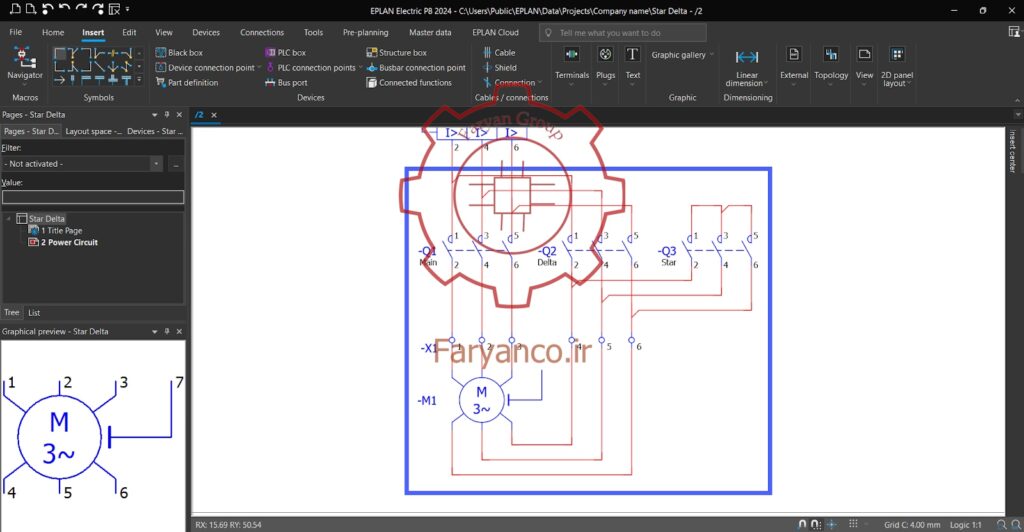
Task: Toggle grid display in status bar
Action: coord(853,524)
